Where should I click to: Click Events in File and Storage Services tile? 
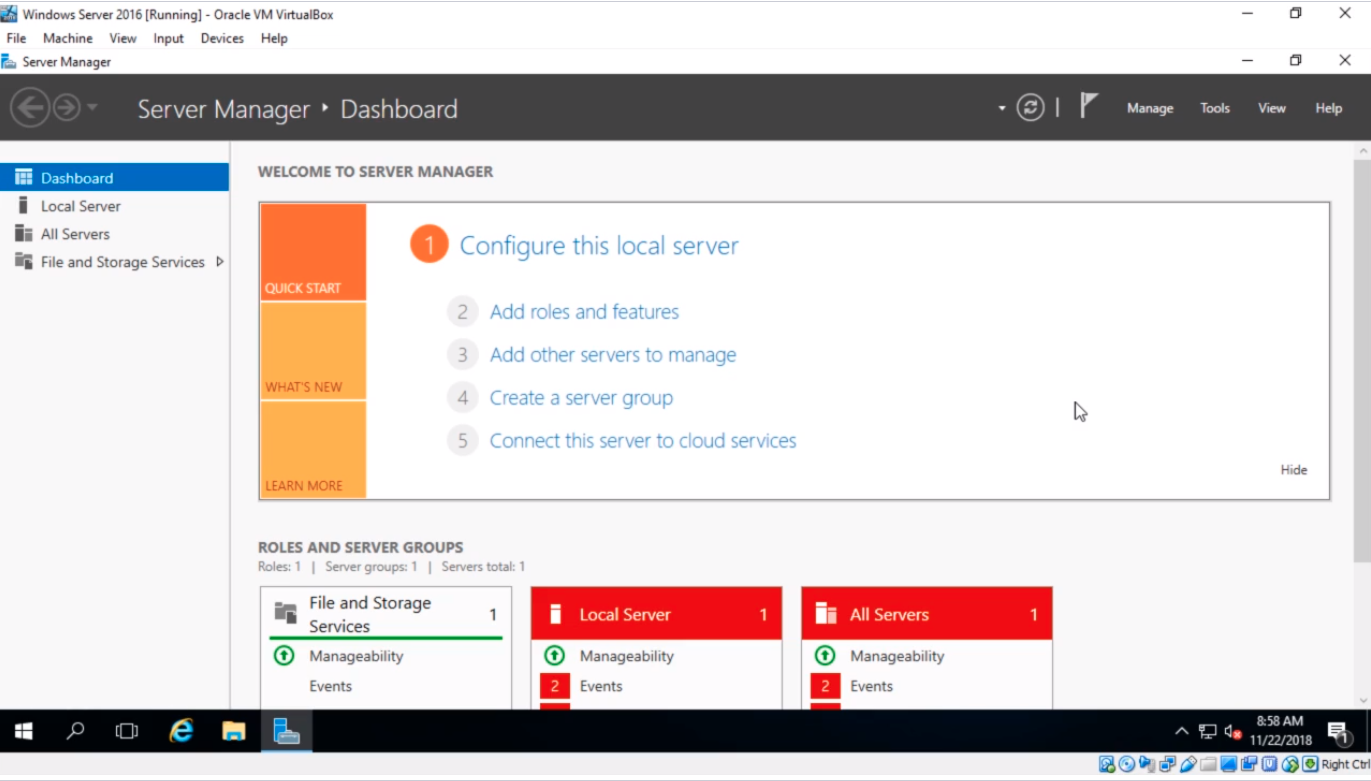pos(330,686)
